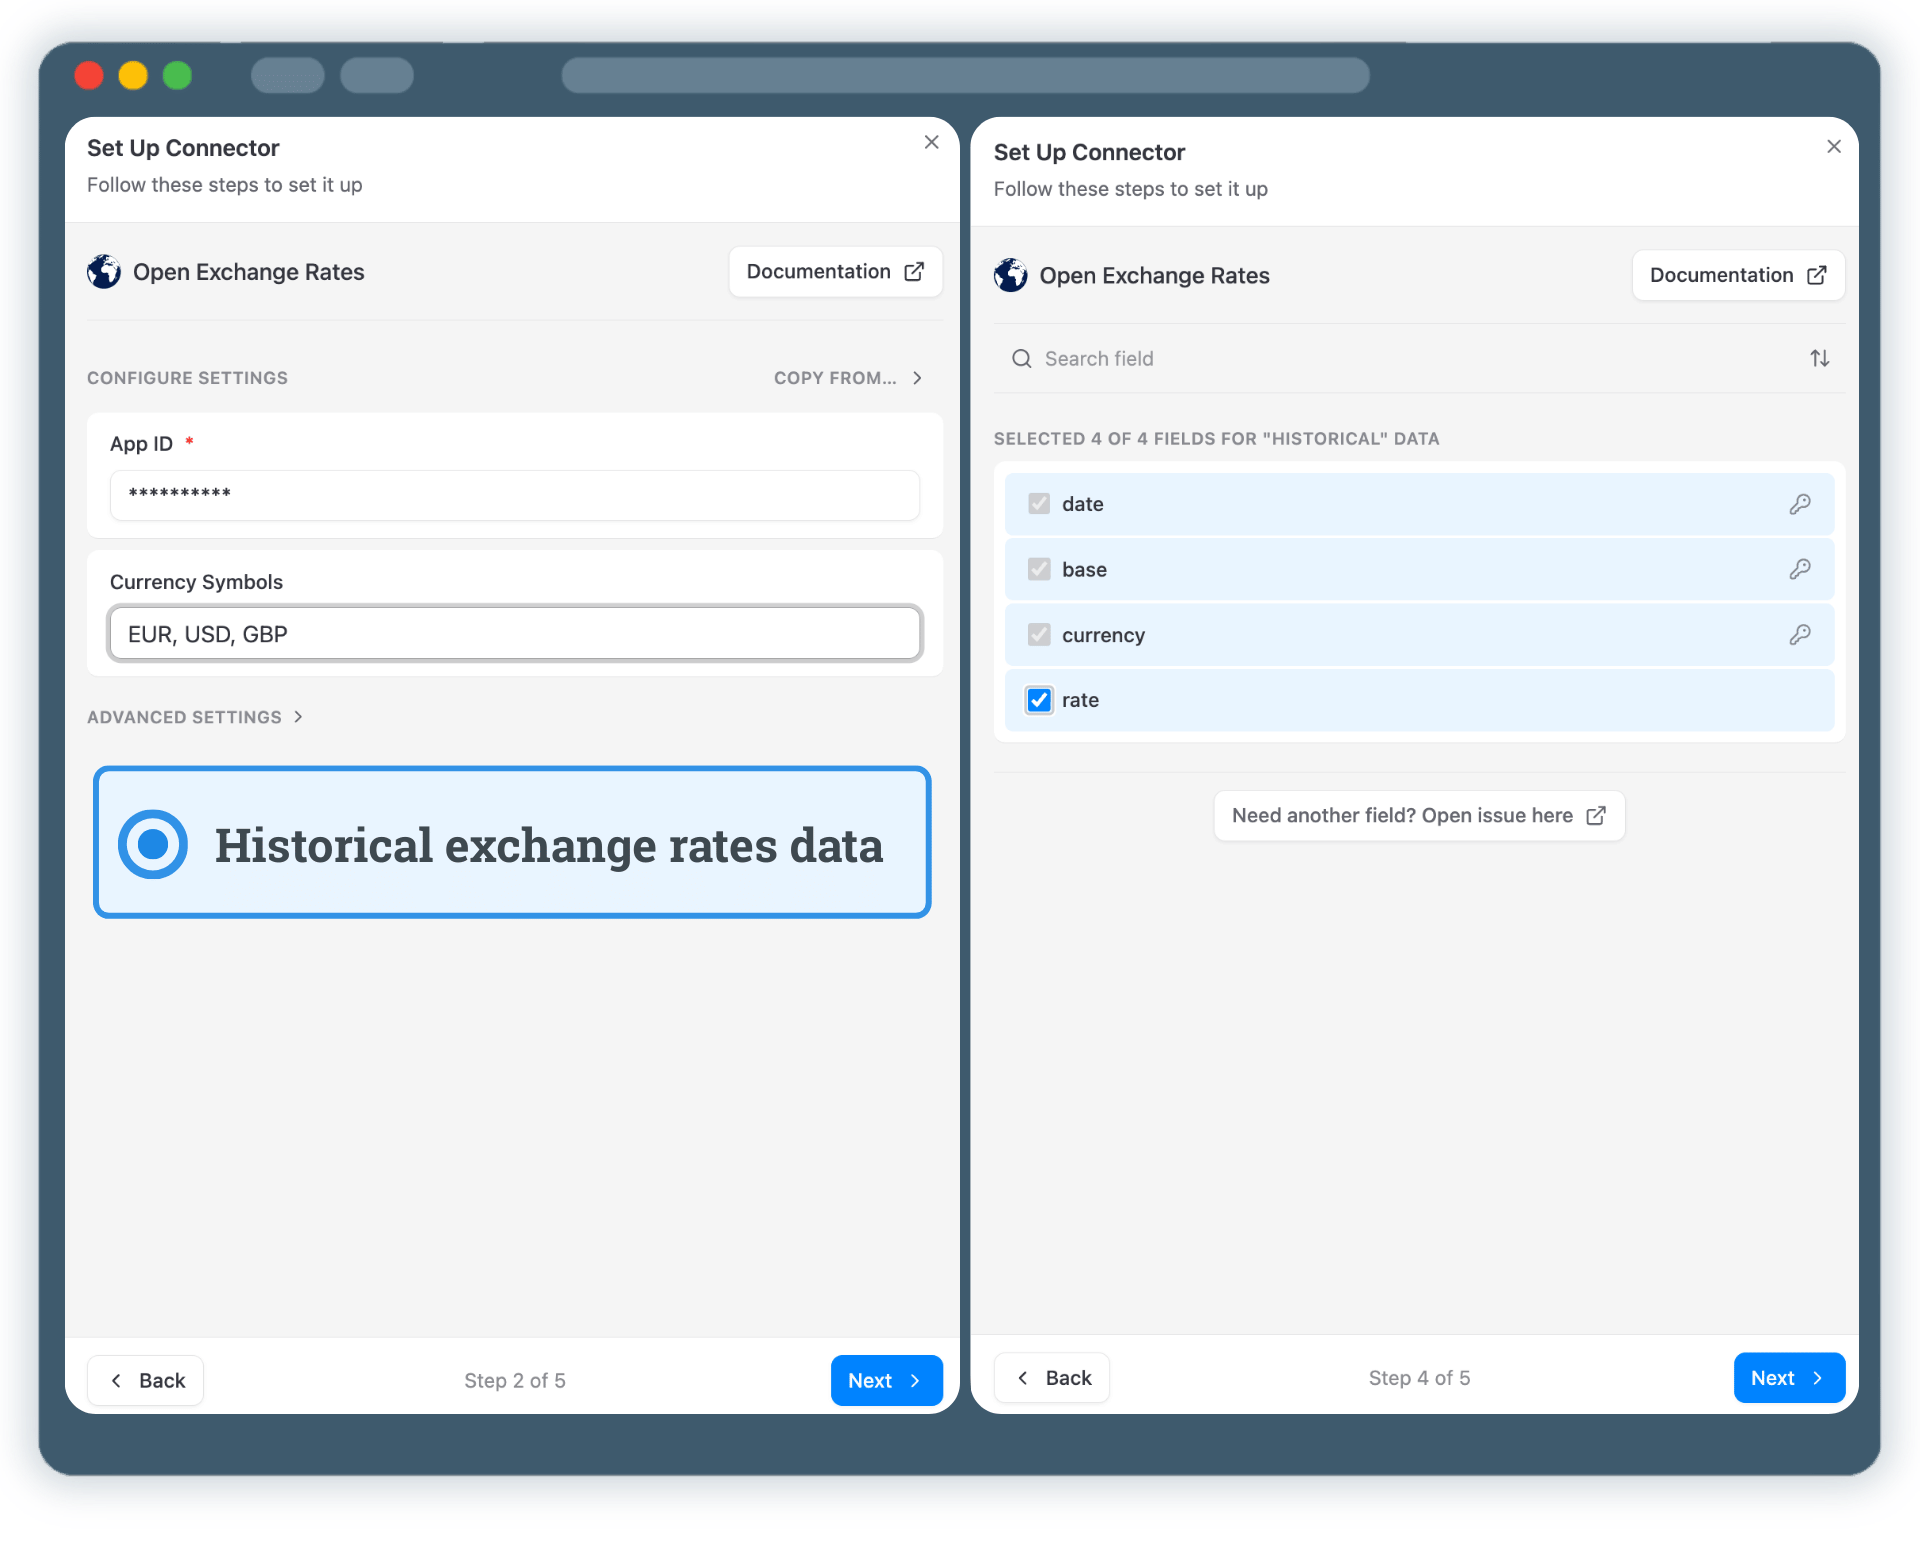Click the Open Exchange Rates globe logo
The width and height of the screenshot is (1920, 1562).
pyautogui.click(x=103, y=271)
